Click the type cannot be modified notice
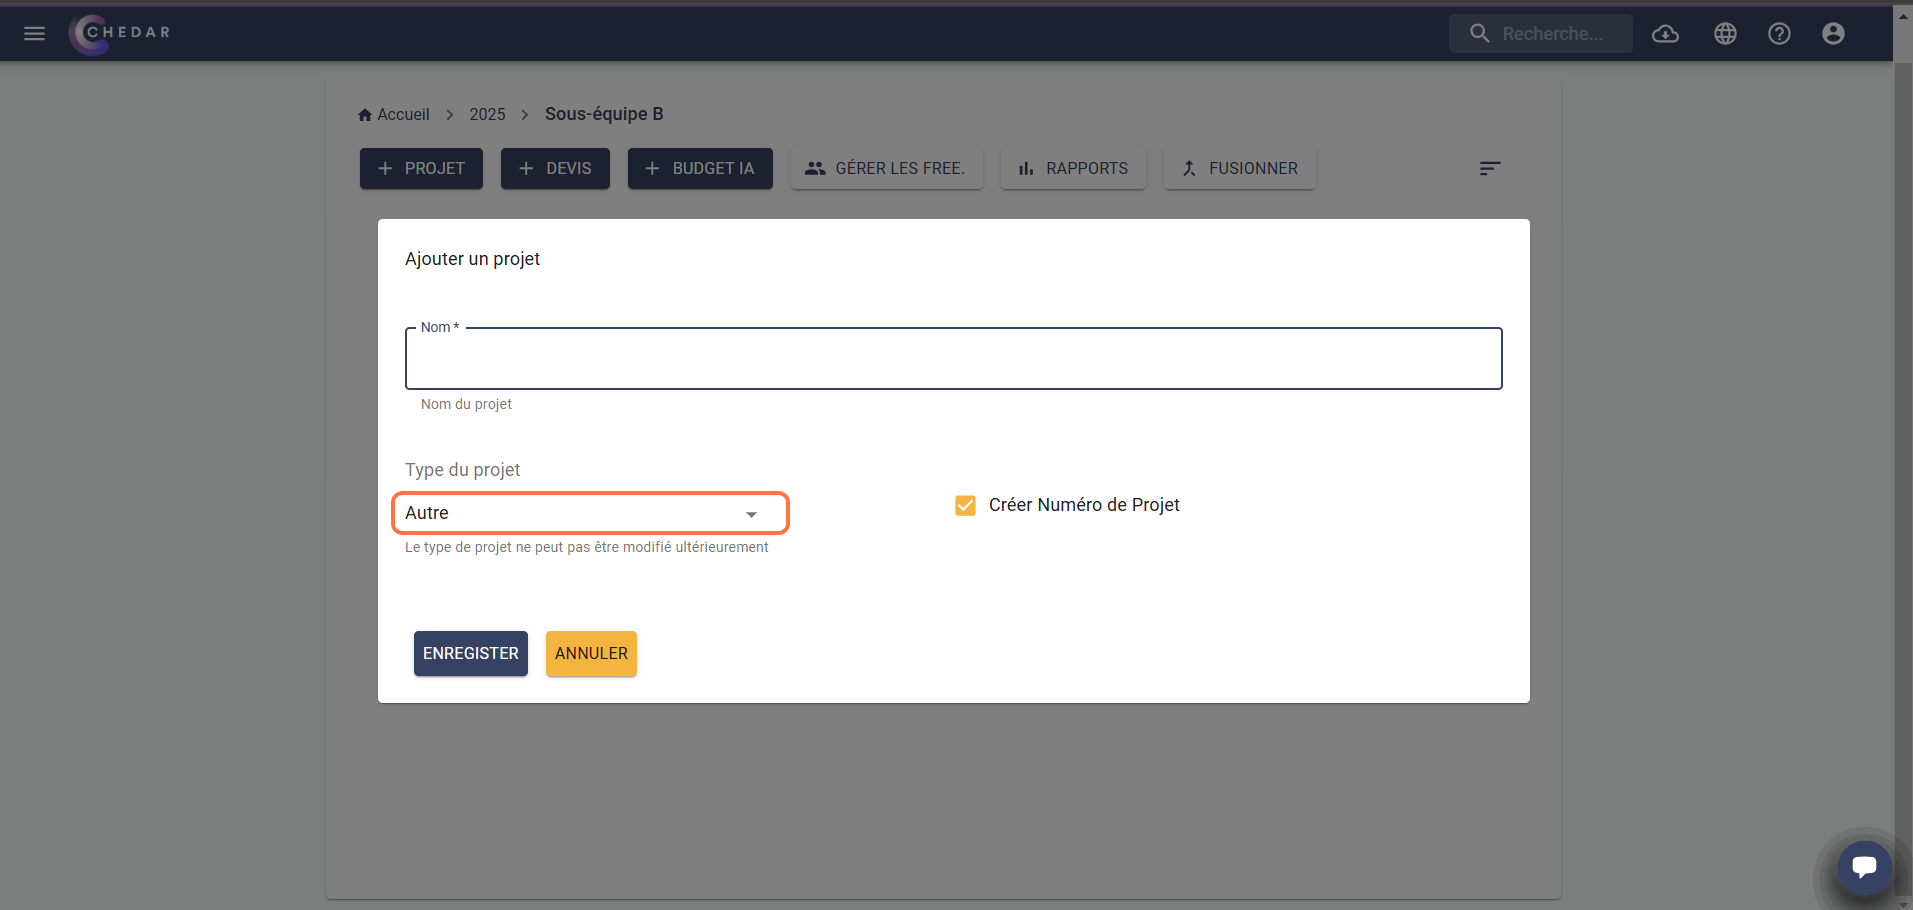Viewport: 1913px width, 910px height. coord(586,547)
